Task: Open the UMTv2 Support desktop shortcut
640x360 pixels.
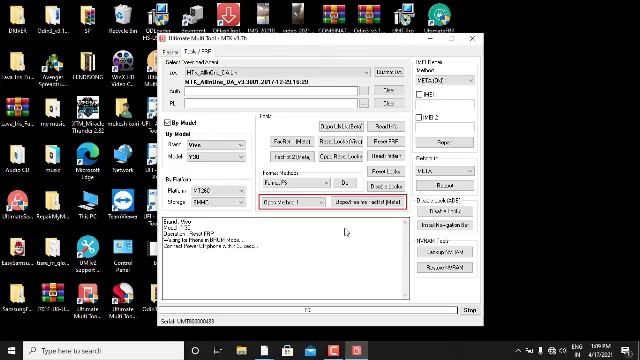Action: [x=87, y=254]
